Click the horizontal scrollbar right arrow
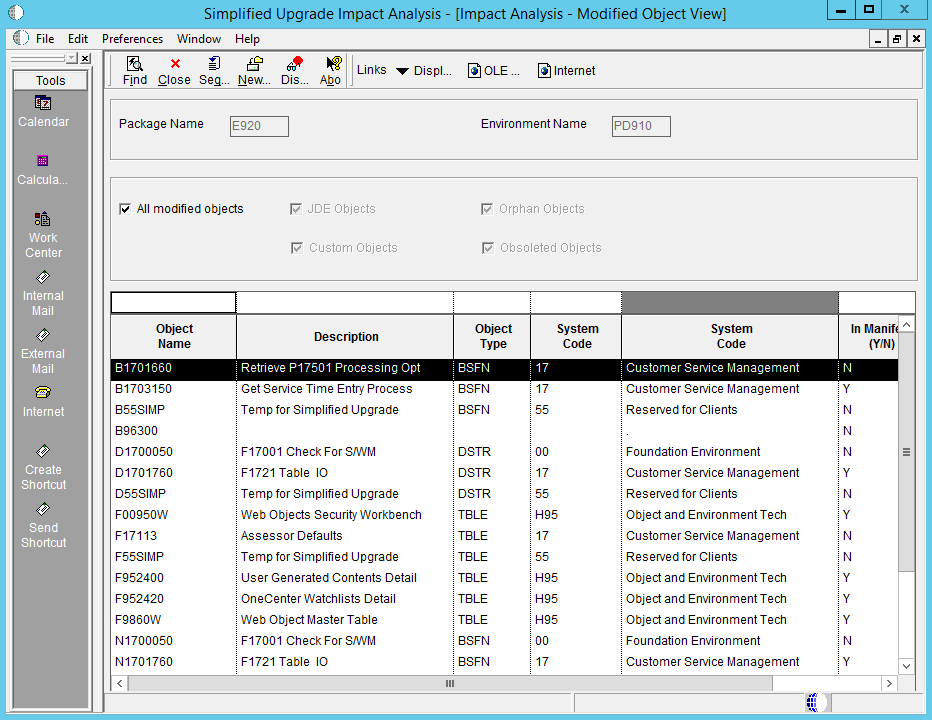 [889, 684]
